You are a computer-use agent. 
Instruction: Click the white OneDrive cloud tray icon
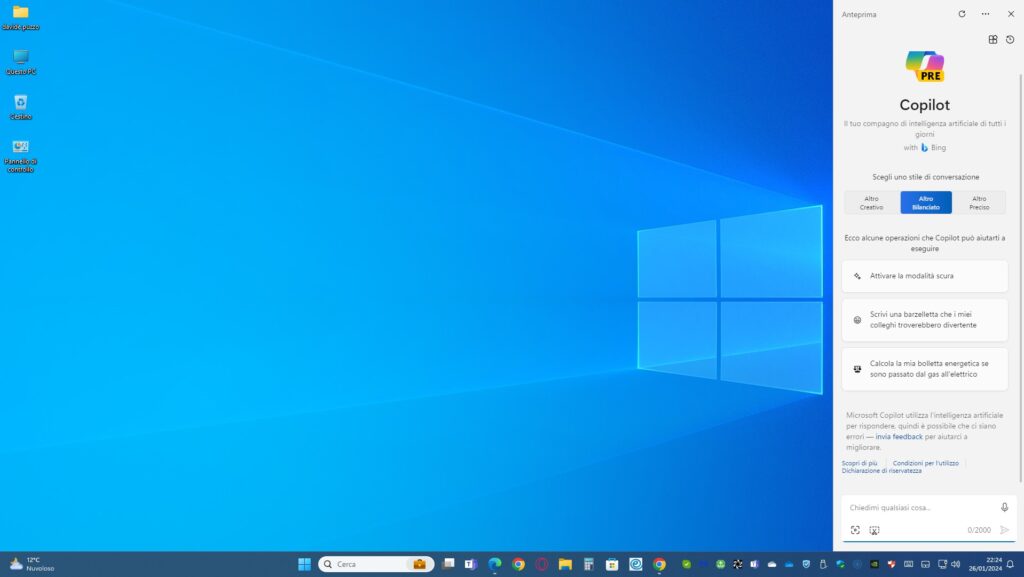point(772,565)
